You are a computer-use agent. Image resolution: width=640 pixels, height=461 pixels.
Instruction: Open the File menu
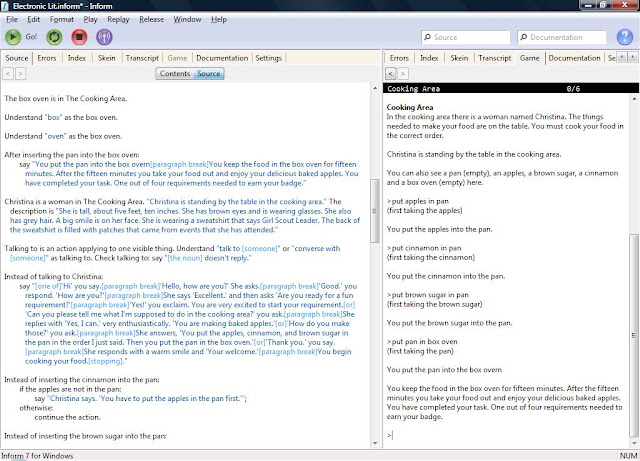[x=12, y=19]
